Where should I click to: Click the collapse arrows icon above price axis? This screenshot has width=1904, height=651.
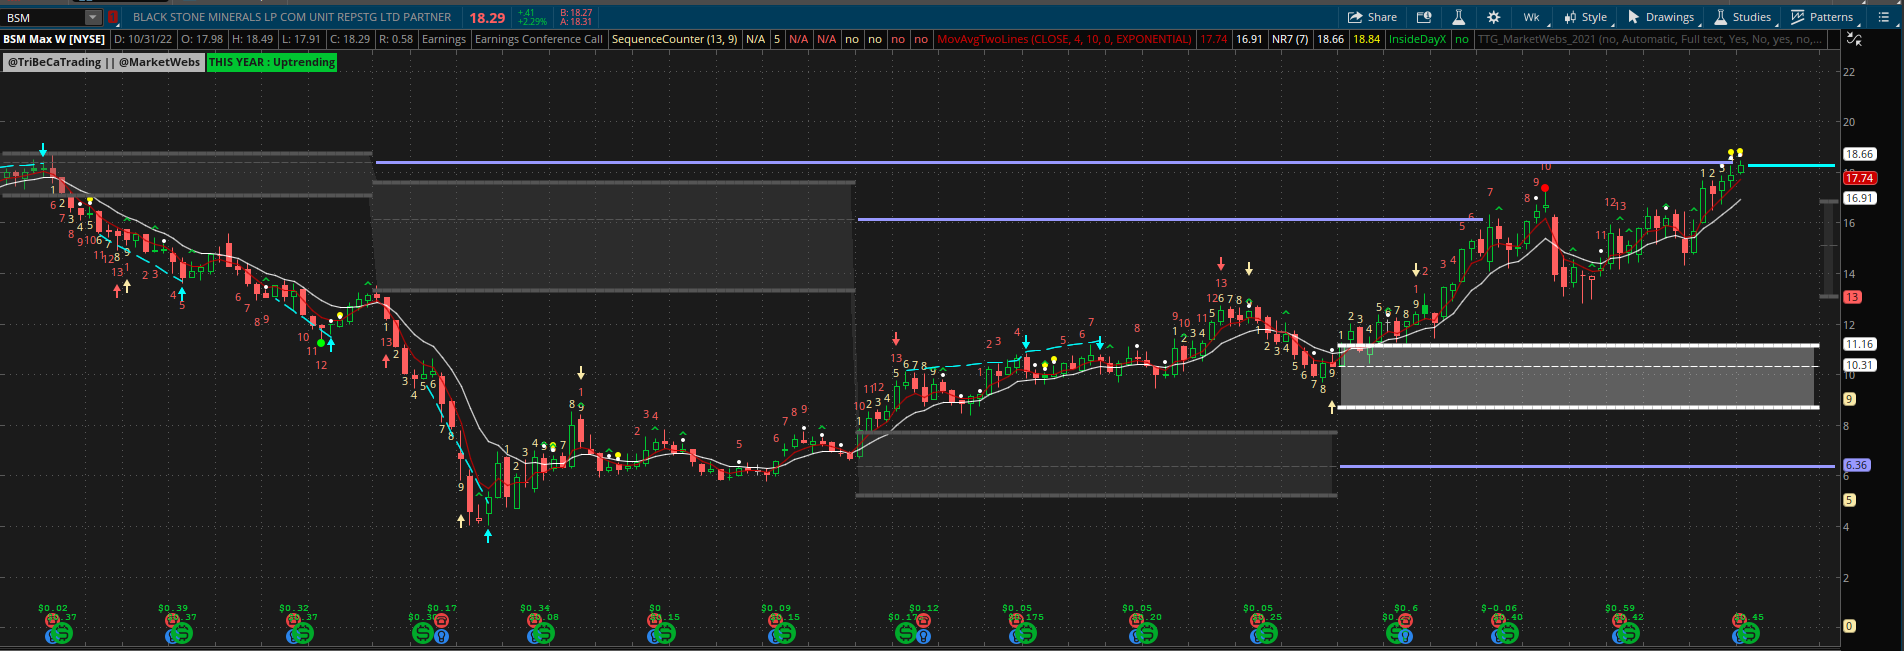[x=1854, y=39]
